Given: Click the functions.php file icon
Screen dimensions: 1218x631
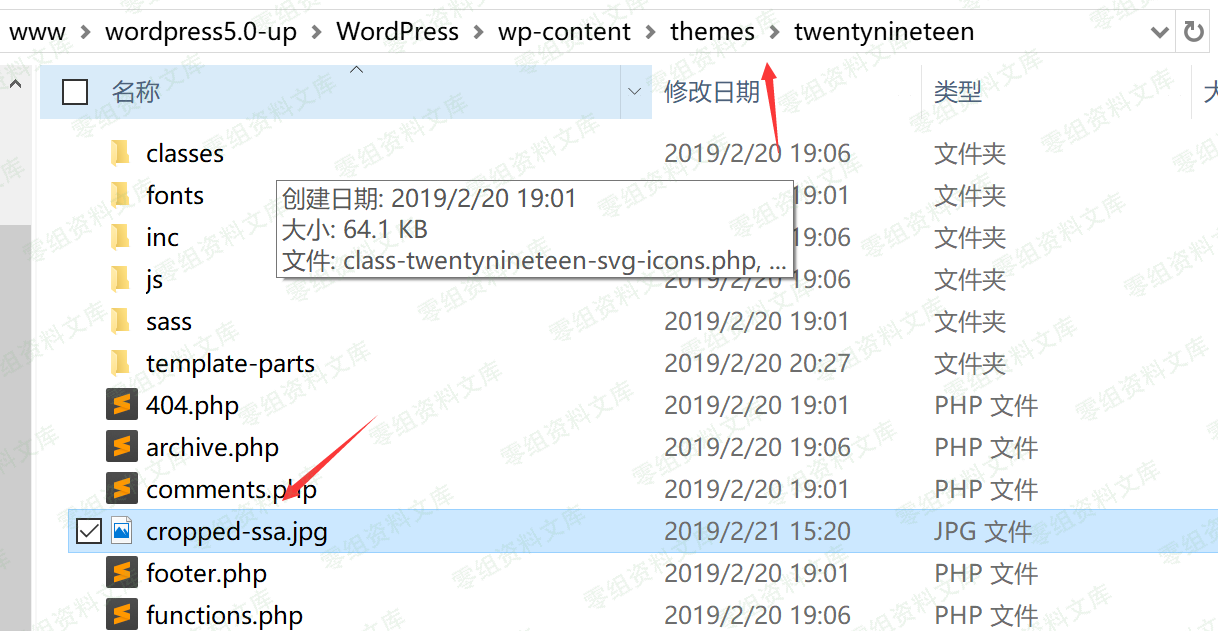Looking at the screenshot, I should click(x=121, y=615).
